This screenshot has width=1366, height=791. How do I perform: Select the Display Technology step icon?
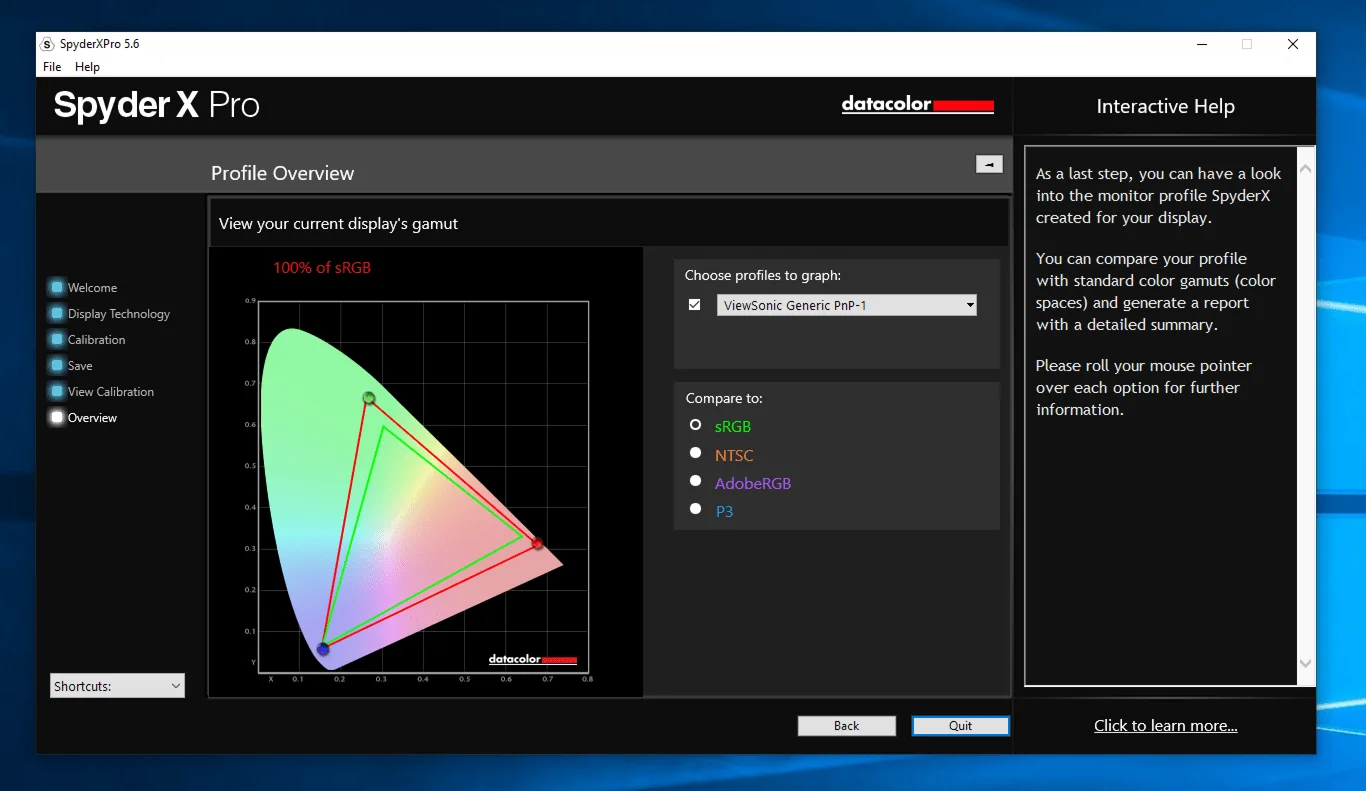(x=57, y=314)
